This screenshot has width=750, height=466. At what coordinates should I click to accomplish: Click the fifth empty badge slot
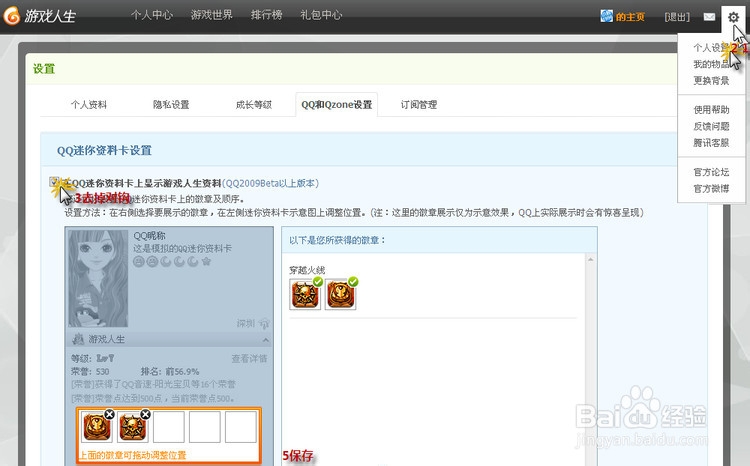tap(241, 427)
